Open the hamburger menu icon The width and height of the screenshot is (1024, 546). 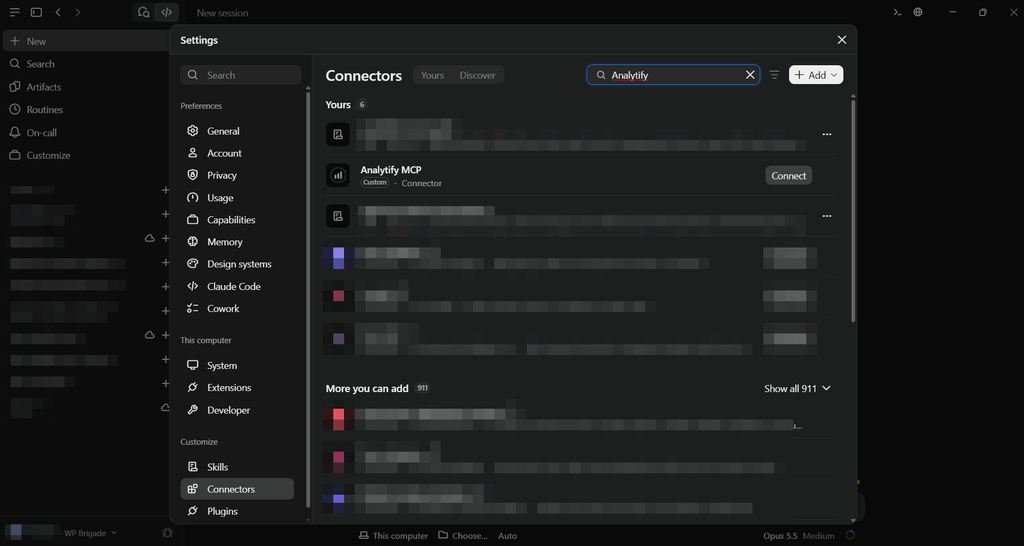pos(15,12)
